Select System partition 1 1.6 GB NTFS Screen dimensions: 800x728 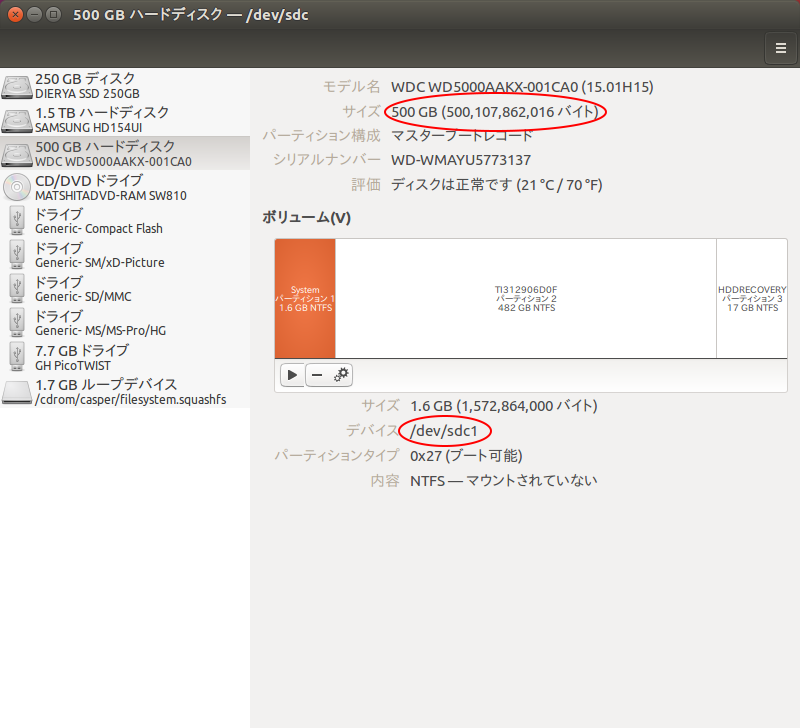[305, 298]
